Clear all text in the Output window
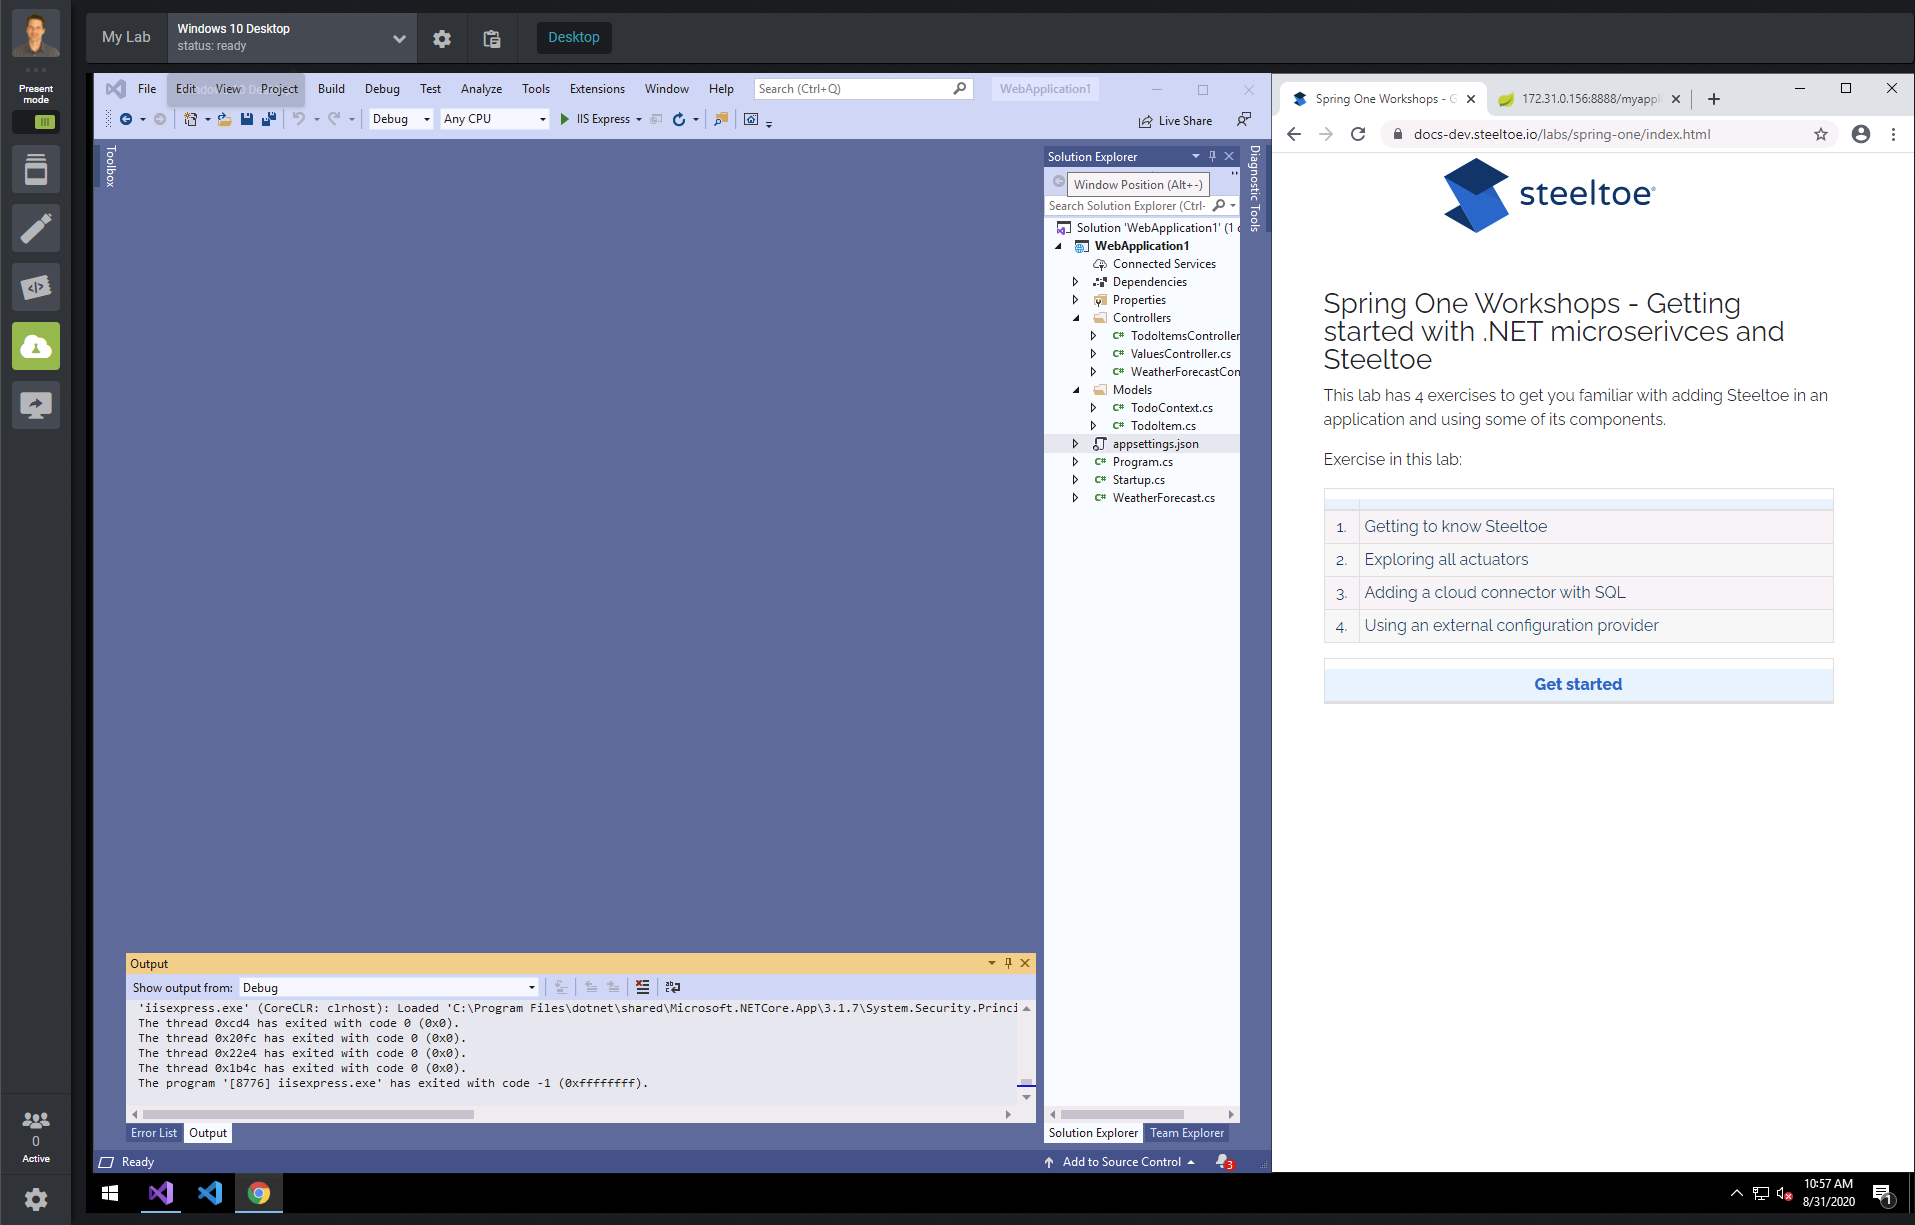The image size is (1915, 1225). [x=642, y=988]
